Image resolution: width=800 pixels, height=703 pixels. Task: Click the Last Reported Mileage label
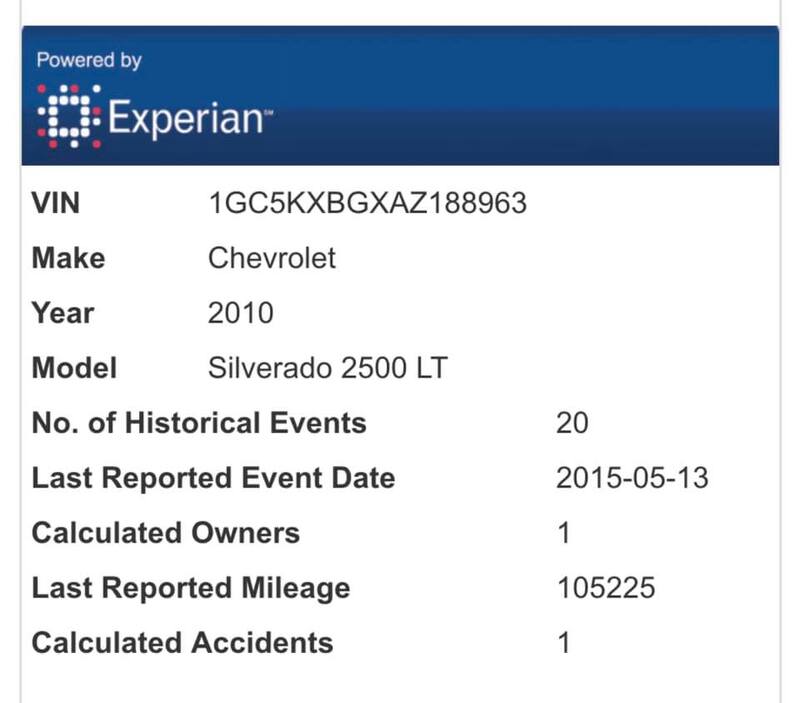[x=191, y=588]
